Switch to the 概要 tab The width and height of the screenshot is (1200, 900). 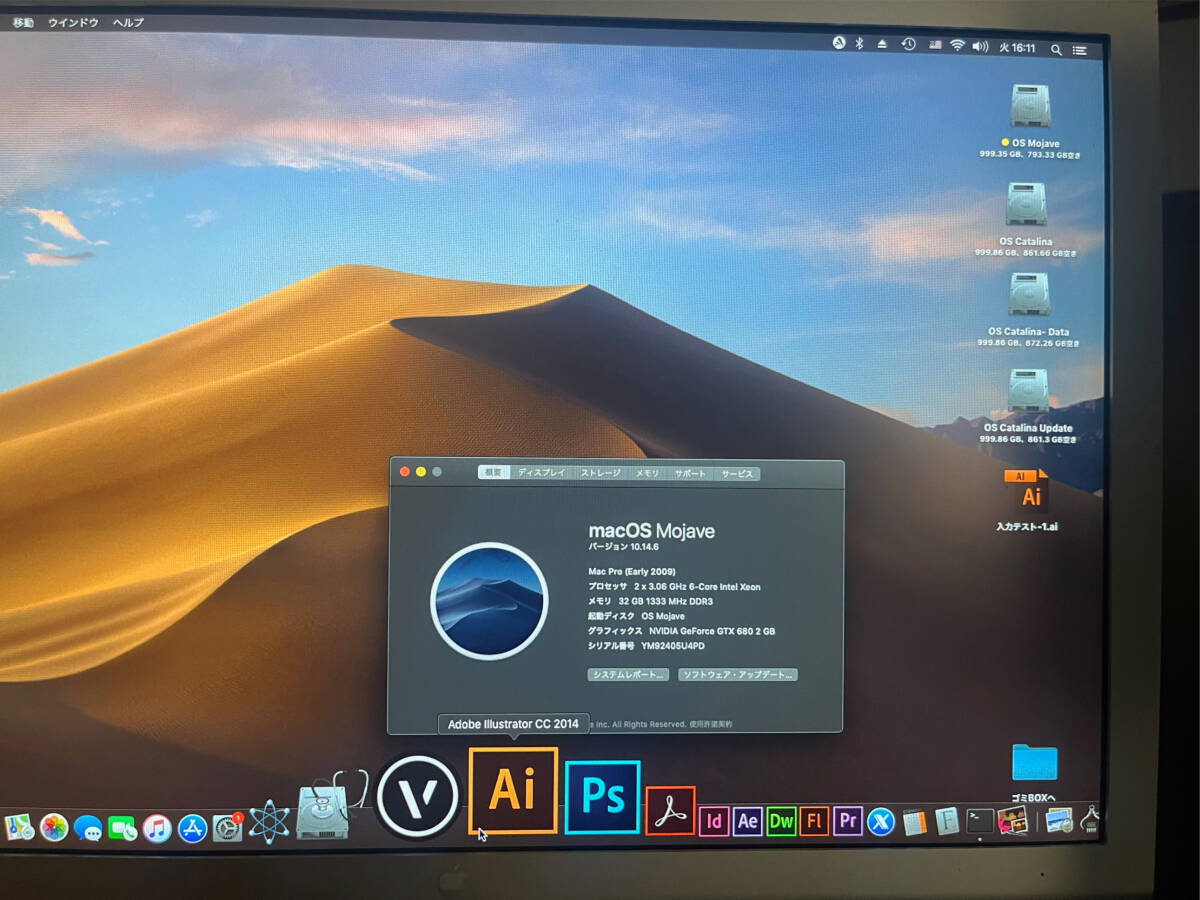494,473
